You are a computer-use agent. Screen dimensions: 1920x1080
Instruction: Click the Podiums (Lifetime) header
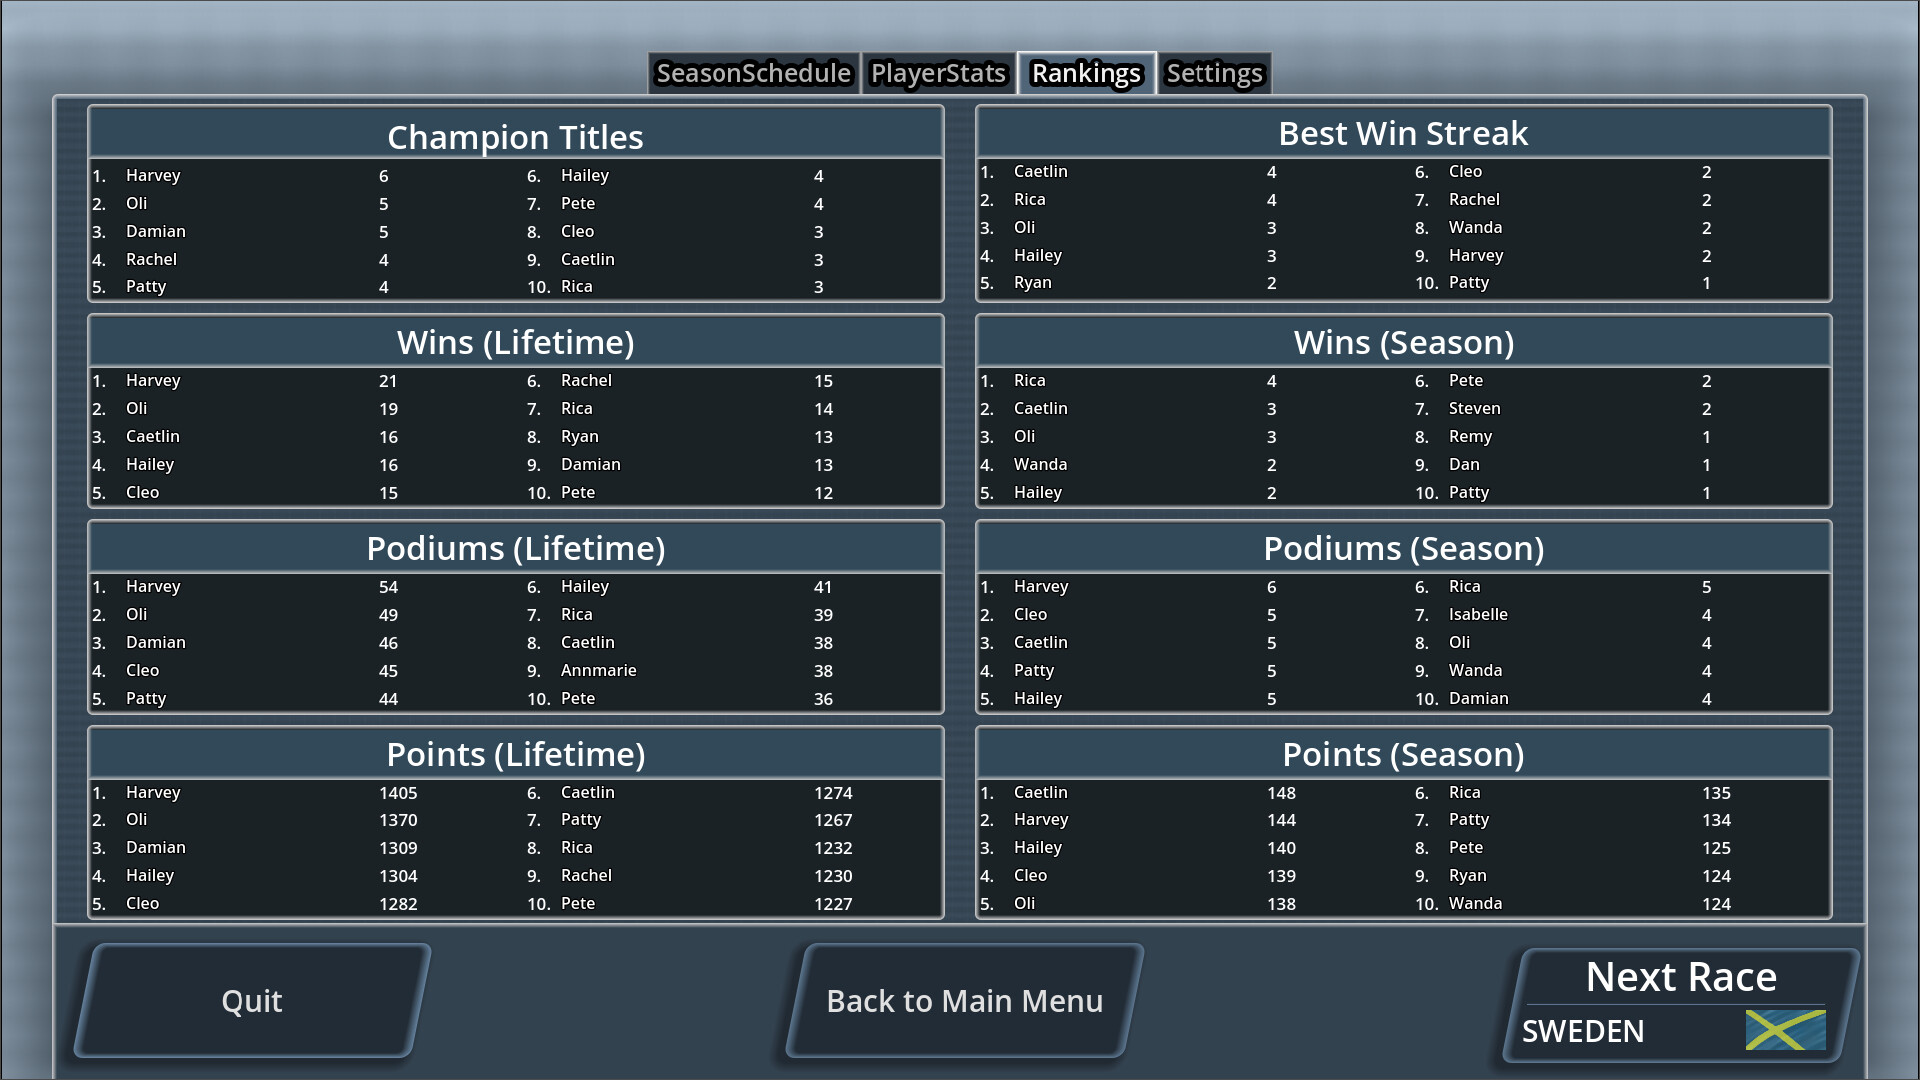tap(515, 547)
